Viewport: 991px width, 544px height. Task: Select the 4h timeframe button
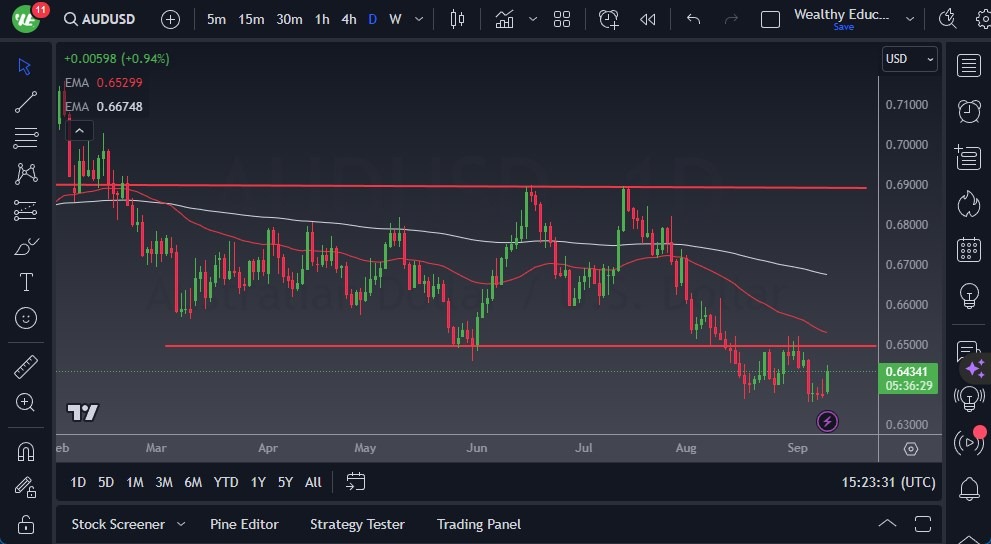click(x=348, y=19)
